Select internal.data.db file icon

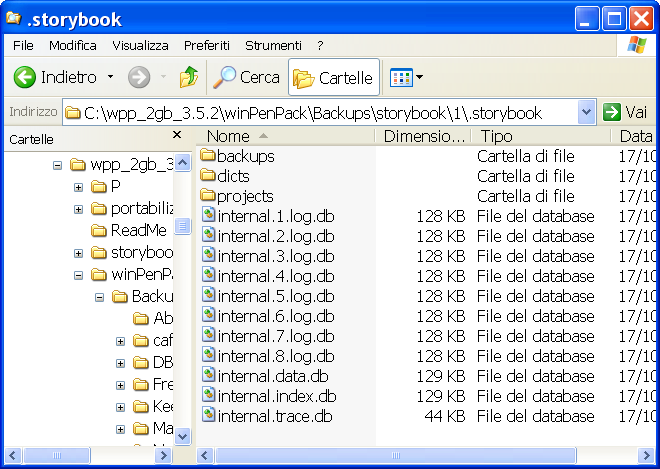click(209, 375)
